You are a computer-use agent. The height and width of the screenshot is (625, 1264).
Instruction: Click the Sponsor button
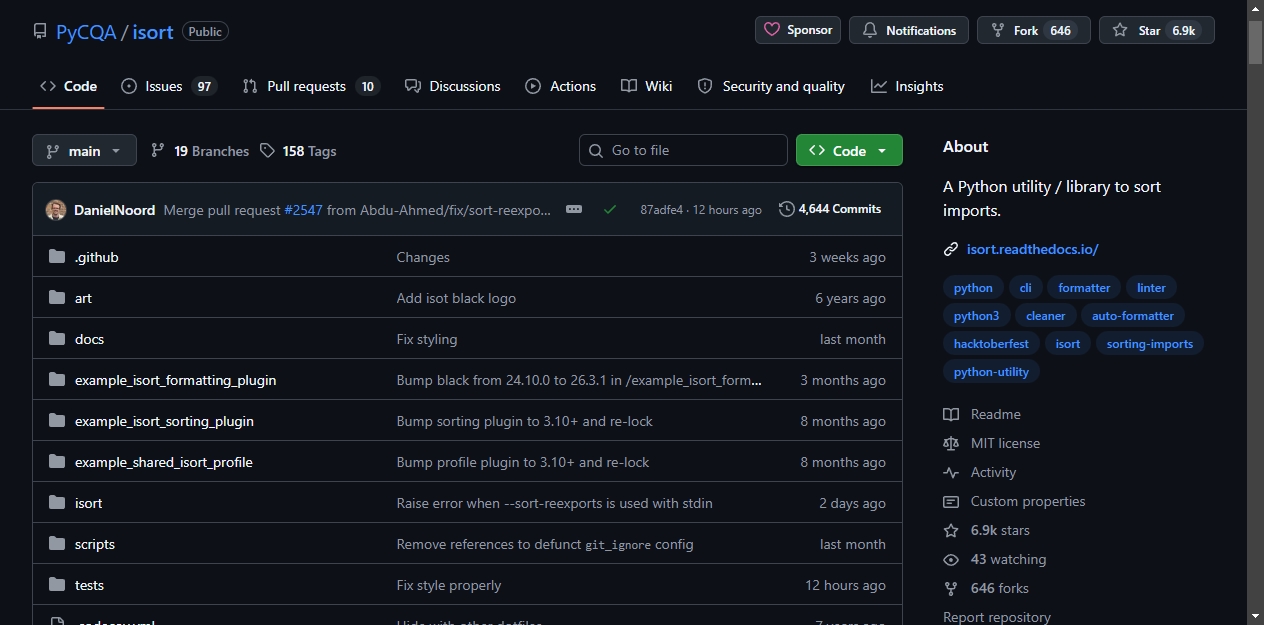pyautogui.click(x=798, y=30)
